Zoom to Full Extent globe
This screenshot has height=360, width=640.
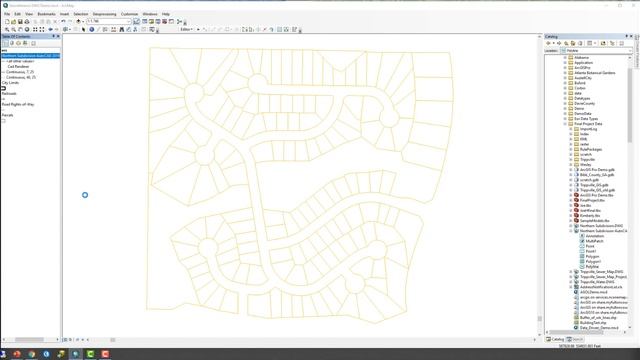(27, 30)
